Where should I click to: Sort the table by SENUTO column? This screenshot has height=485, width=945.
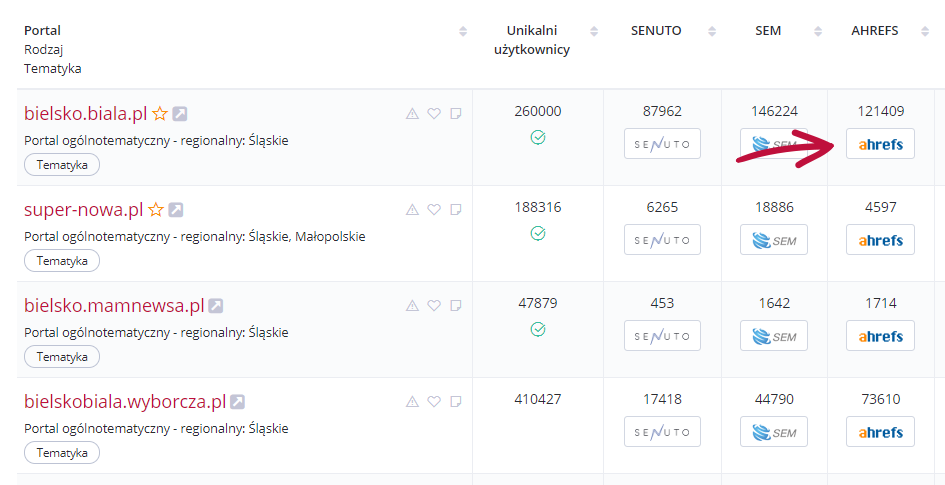pos(712,31)
